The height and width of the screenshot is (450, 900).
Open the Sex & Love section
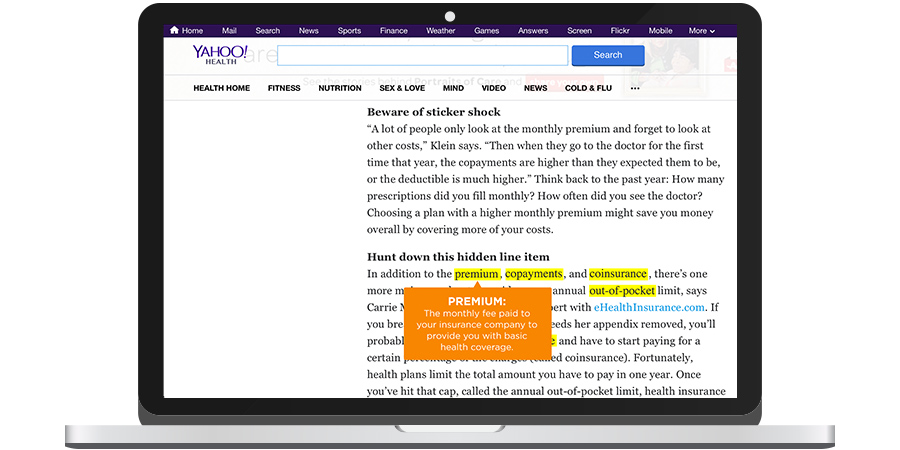(x=402, y=88)
